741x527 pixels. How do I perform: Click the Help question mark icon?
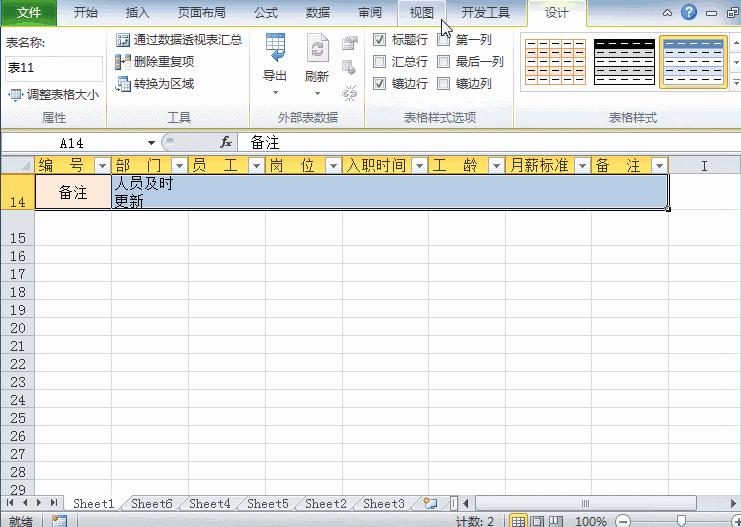pyautogui.click(x=689, y=13)
